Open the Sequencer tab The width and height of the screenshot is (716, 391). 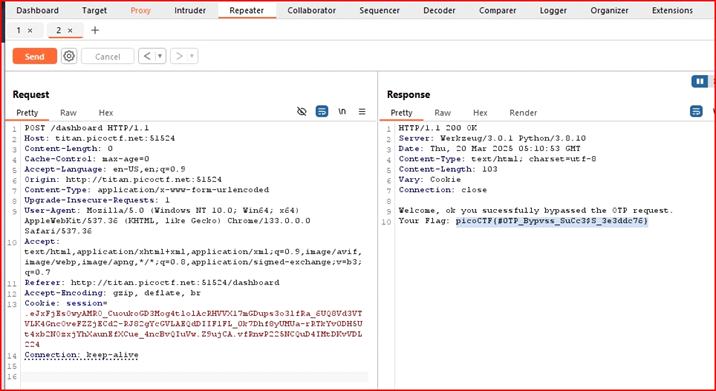(379, 10)
